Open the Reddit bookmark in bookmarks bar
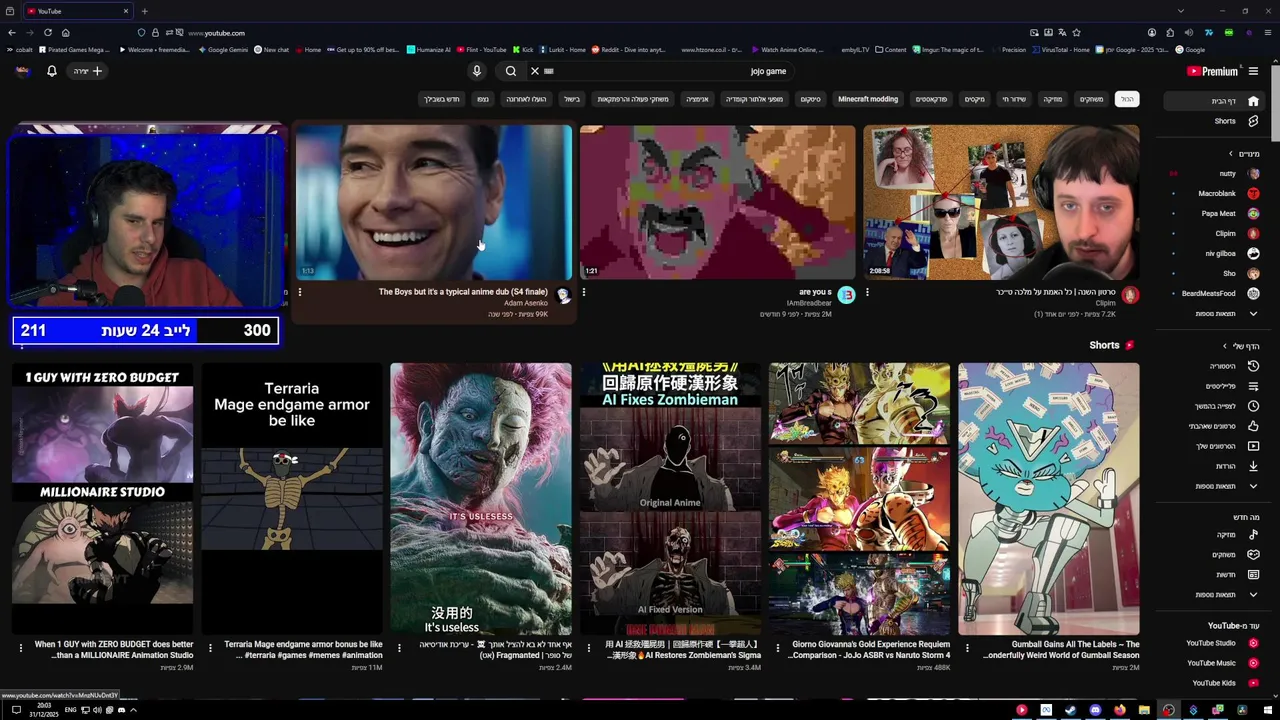This screenshot has width=1280, height=720. [x=628, y=50]
